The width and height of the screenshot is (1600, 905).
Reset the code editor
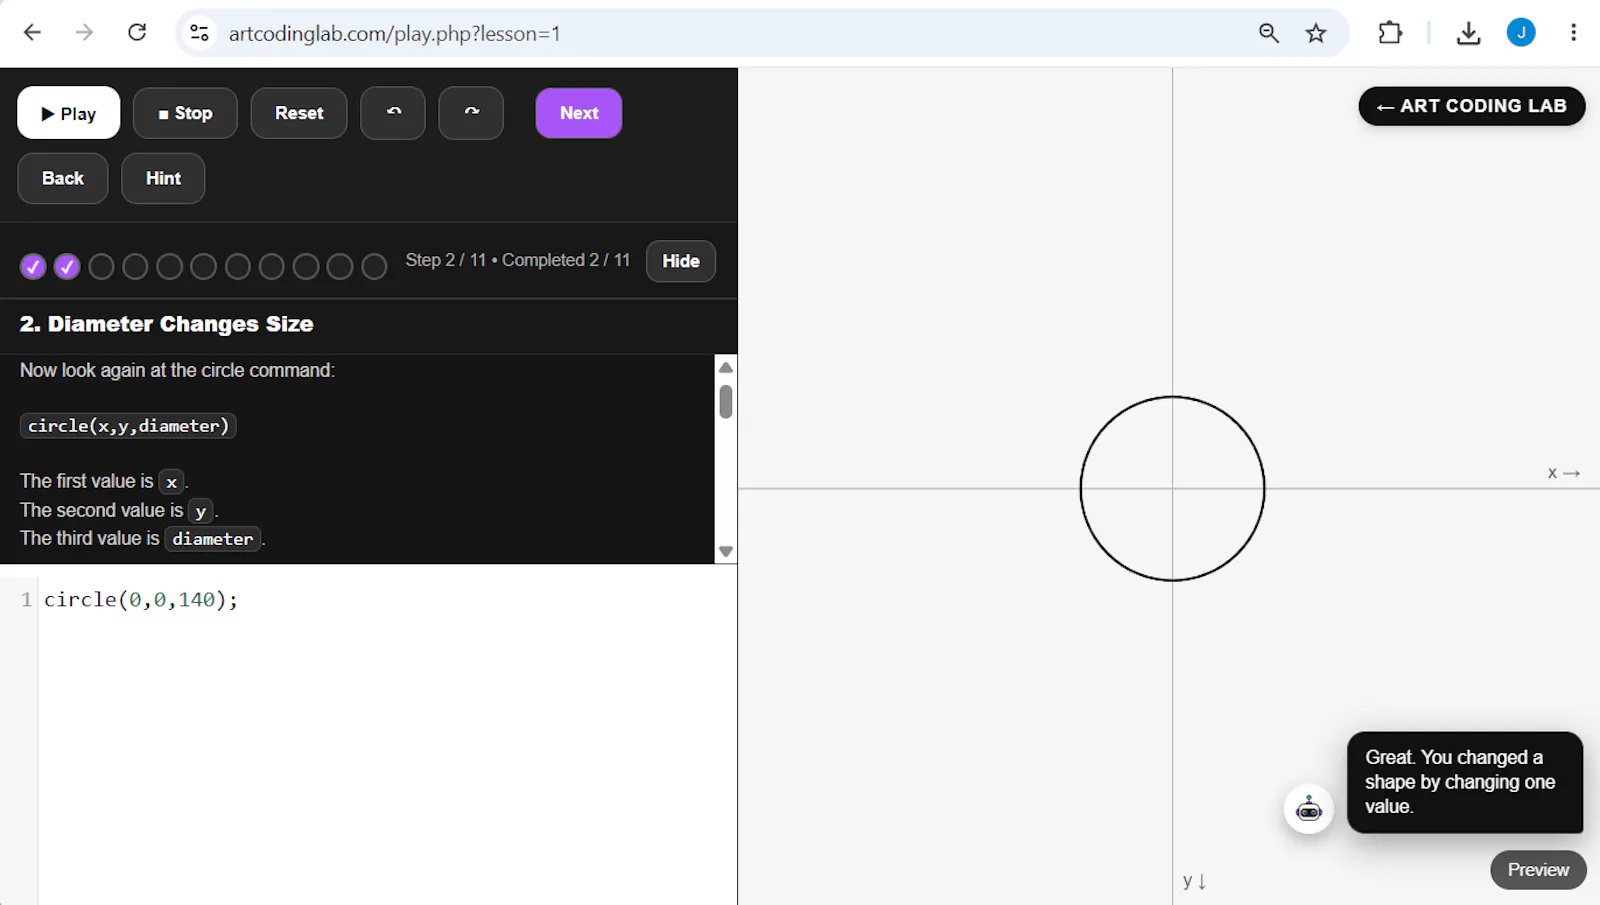(x=299, y=113)
